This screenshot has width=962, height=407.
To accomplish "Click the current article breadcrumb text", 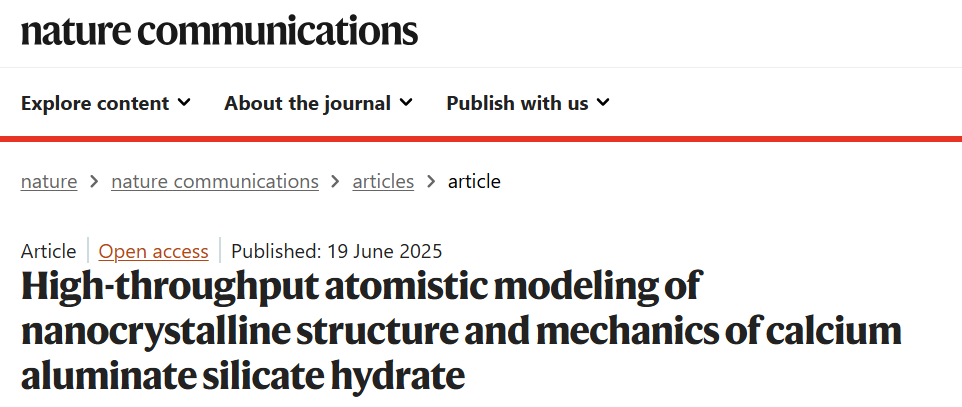I will click(474, 181).
